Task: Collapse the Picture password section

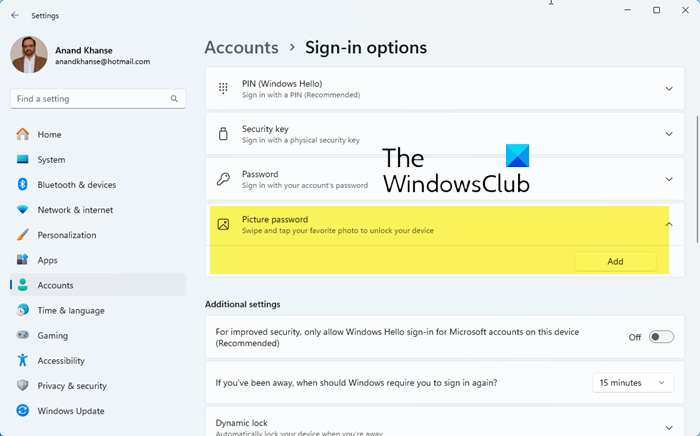Action: [x=669, y=224]
